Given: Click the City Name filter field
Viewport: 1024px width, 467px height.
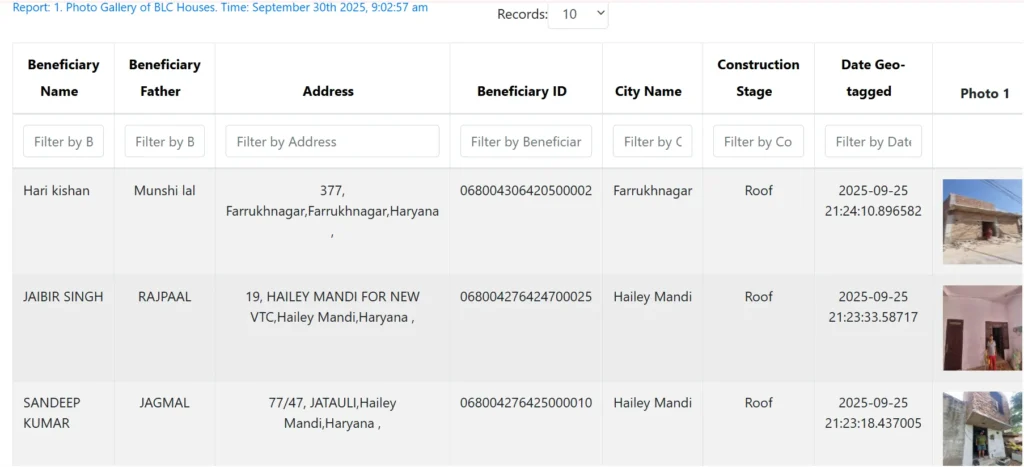Looking at the screenshot, I should coord(652,141).
